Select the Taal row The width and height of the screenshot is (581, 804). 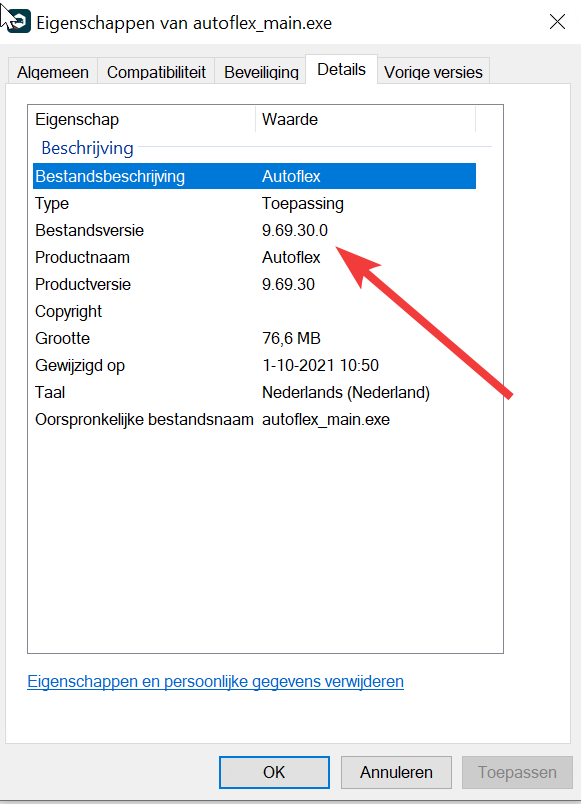point(254,393)
